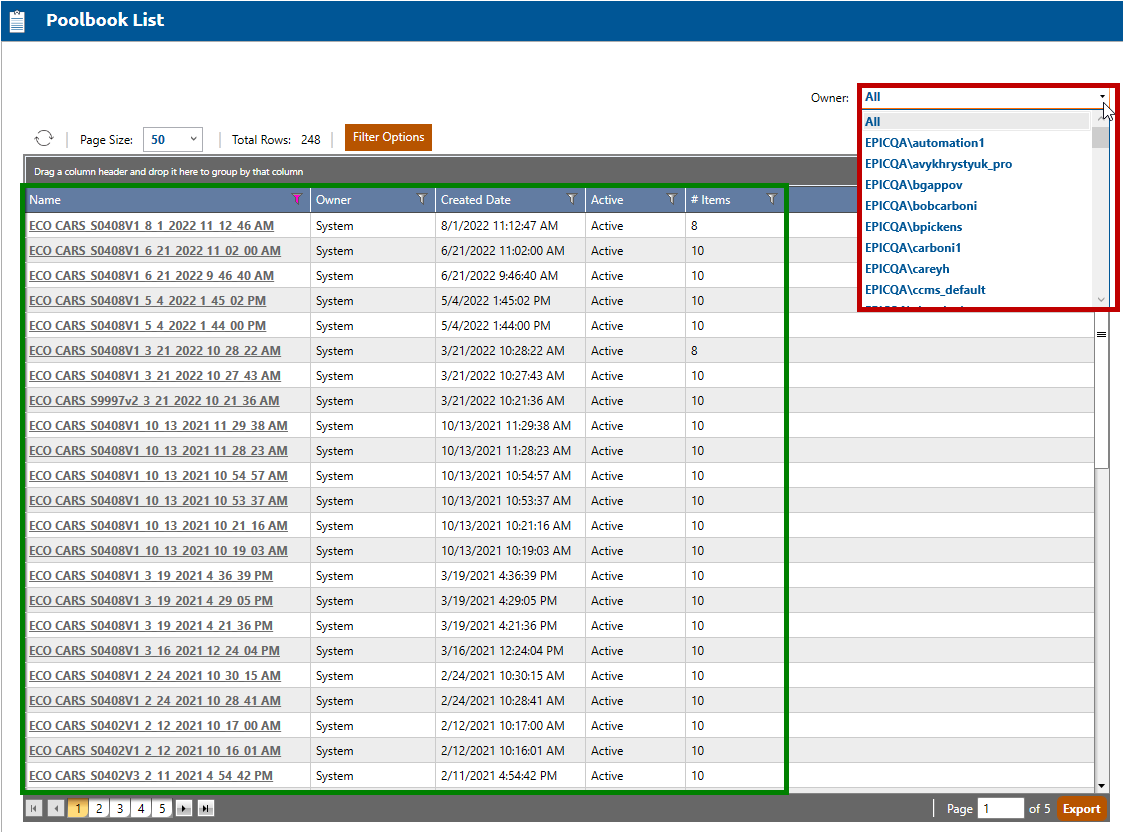
Task: Click the Export button
Action: tap(1081, 809)
